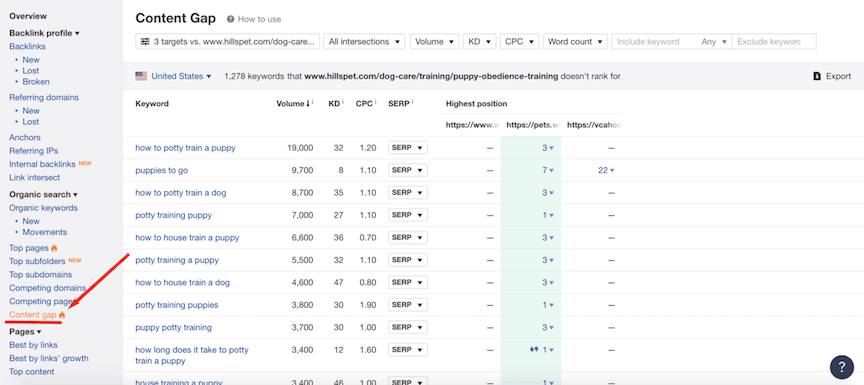Open keyword how to potty train a puppy
864x385 pixels.
pos(185,148)
